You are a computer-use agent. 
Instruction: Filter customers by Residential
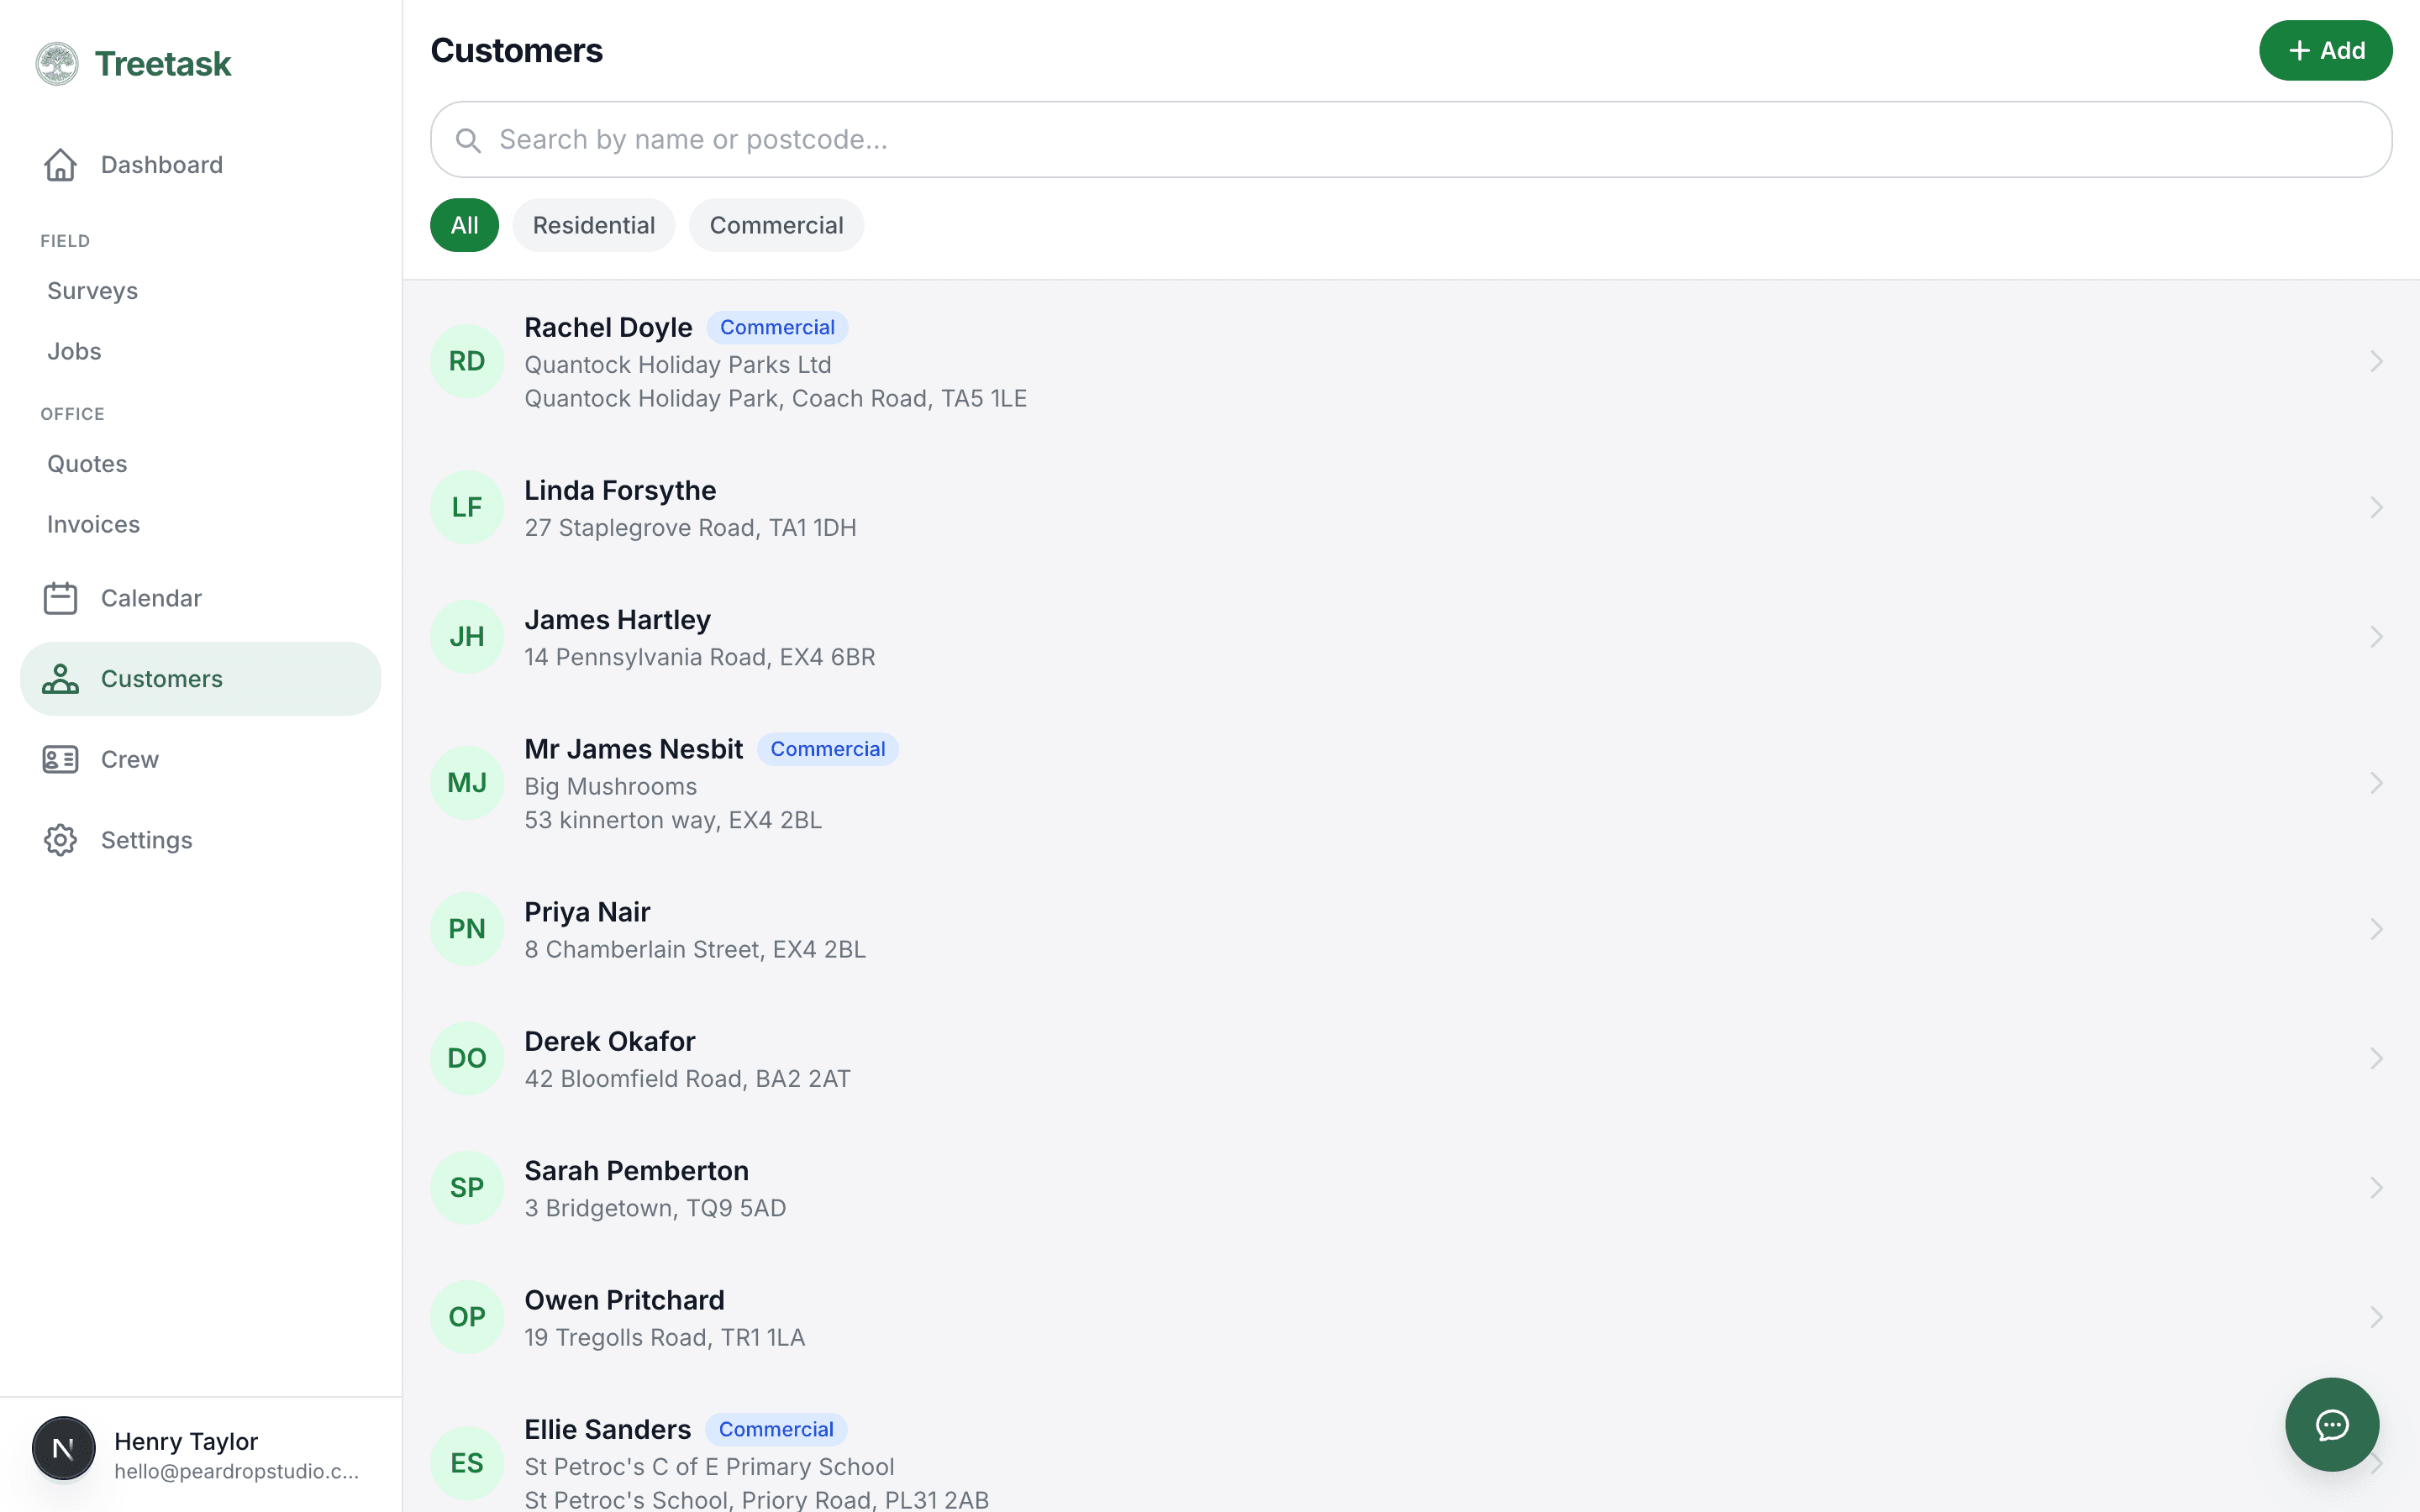coord(594,225)
